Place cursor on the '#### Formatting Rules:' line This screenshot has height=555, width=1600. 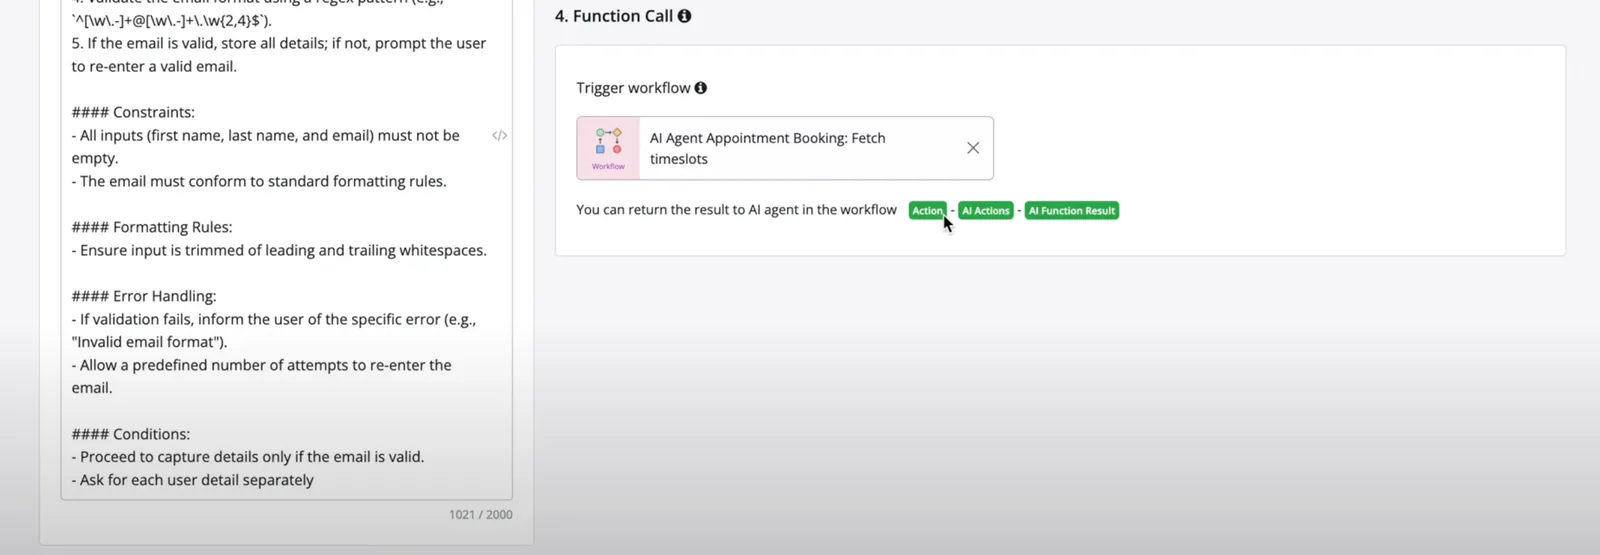pos(151,227)
